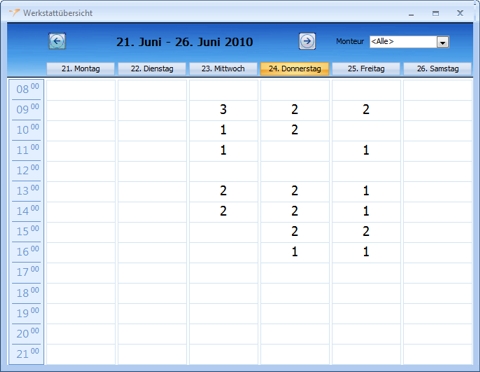Viewport: 480px width, 372px height.
Task: Click the 15:00 time row label
Action: pos(27,231)
